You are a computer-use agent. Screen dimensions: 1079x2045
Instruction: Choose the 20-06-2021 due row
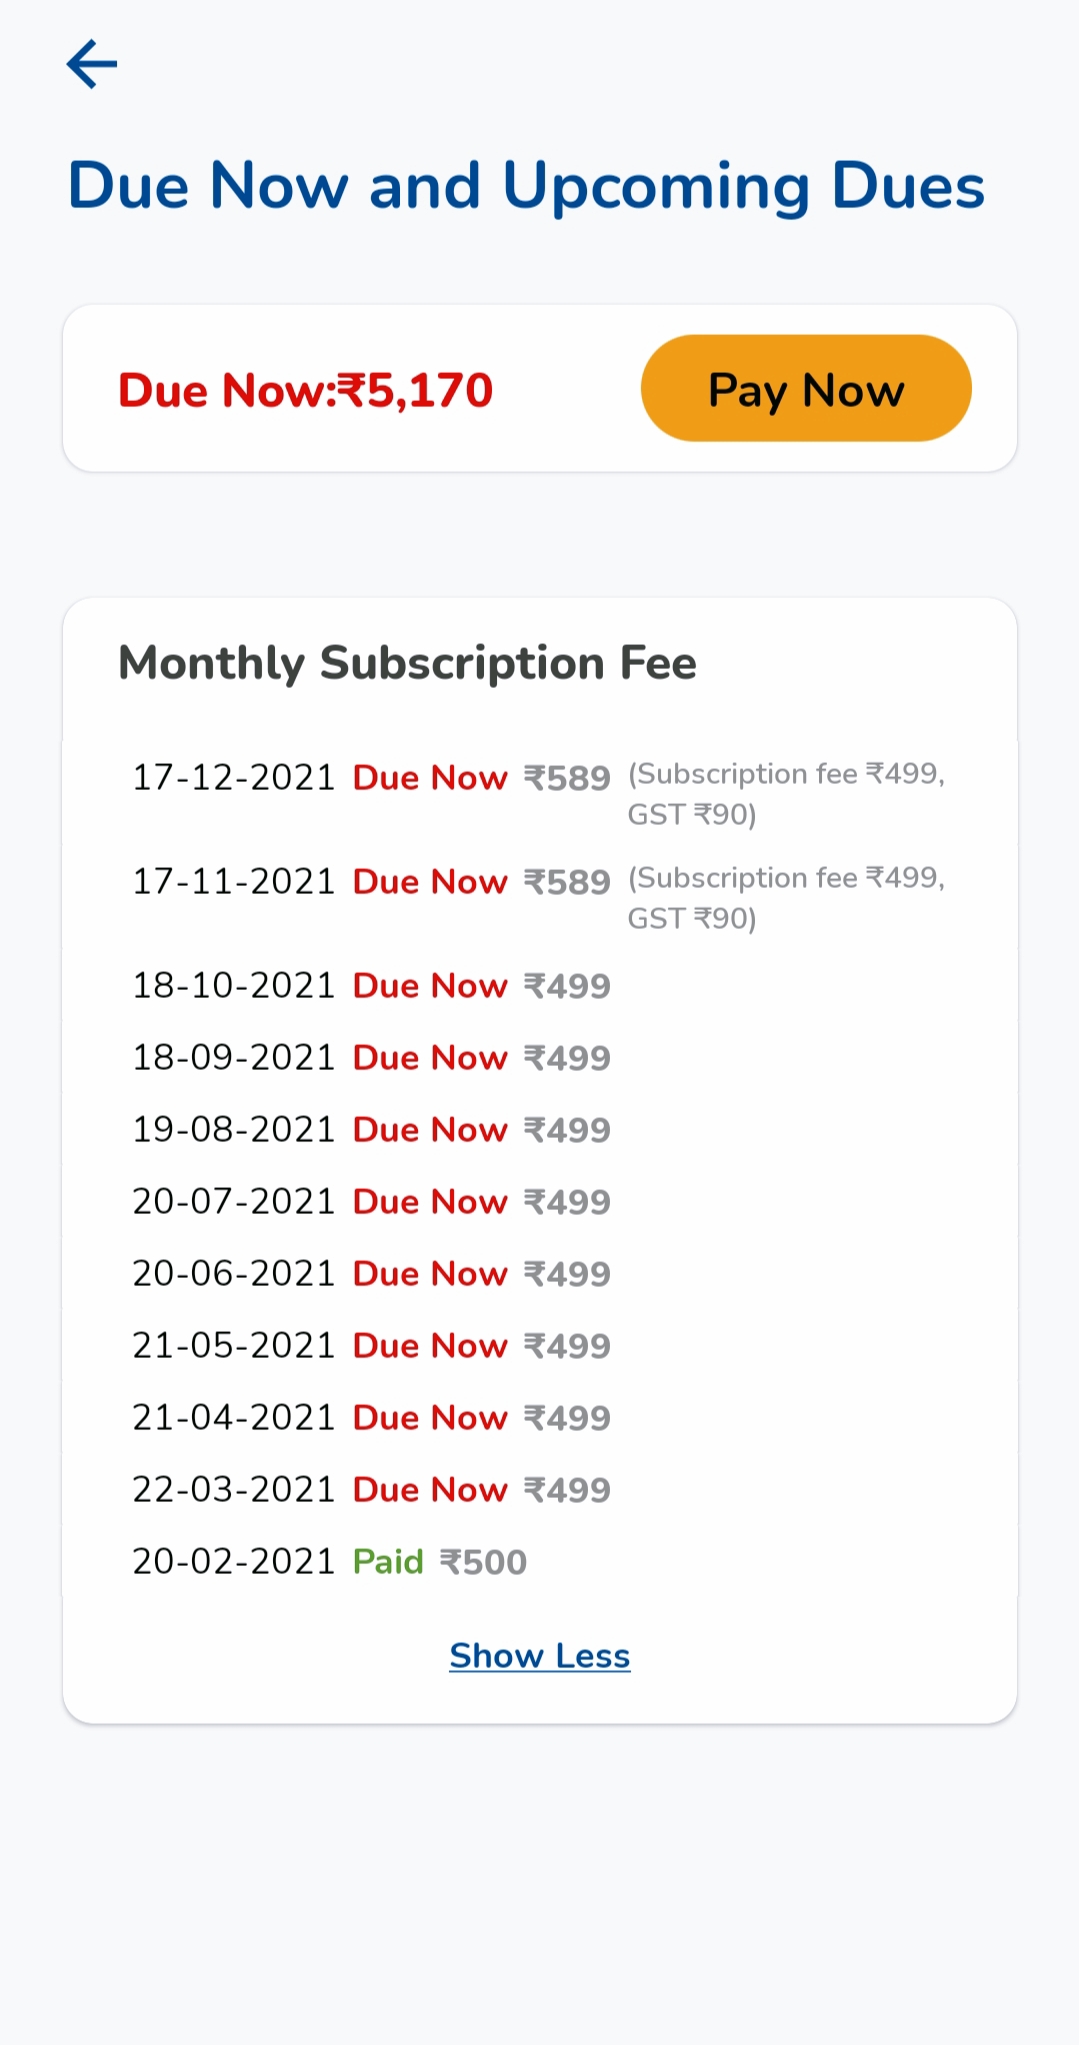pyautogui.click(x=371, y=1274)
